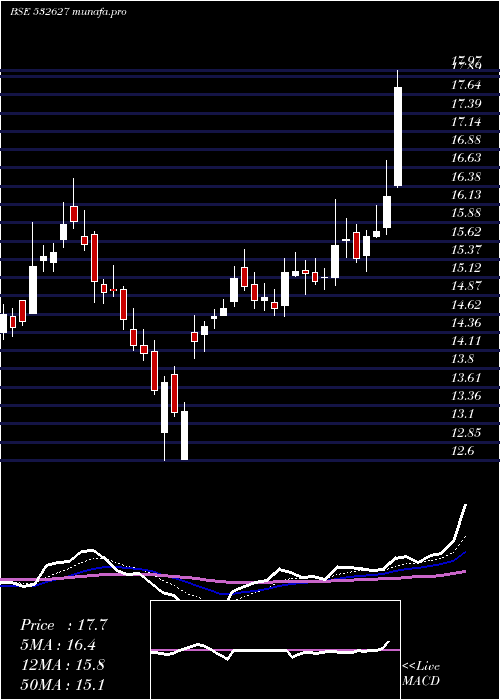Select the 13.1 price level label
The height and width of the screenshot is (700, 500).
462,414
